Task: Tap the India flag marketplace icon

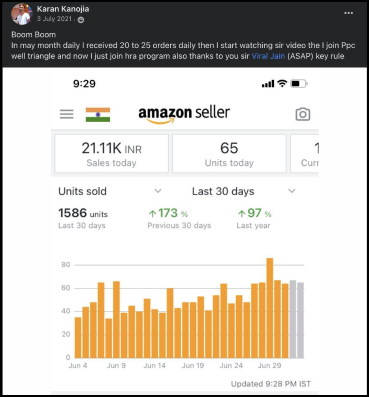Action: pos(98,115)
